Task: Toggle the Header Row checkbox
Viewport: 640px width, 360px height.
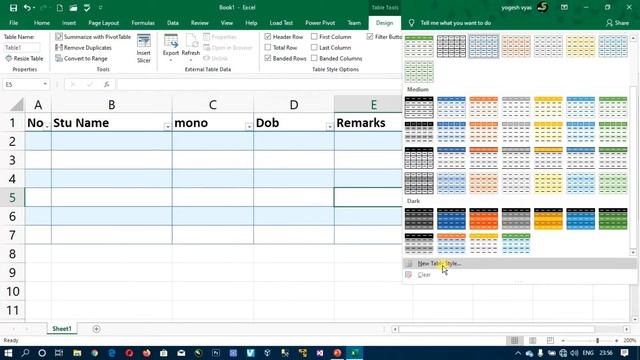Action: pyautogui.click(x=268, y=37)
